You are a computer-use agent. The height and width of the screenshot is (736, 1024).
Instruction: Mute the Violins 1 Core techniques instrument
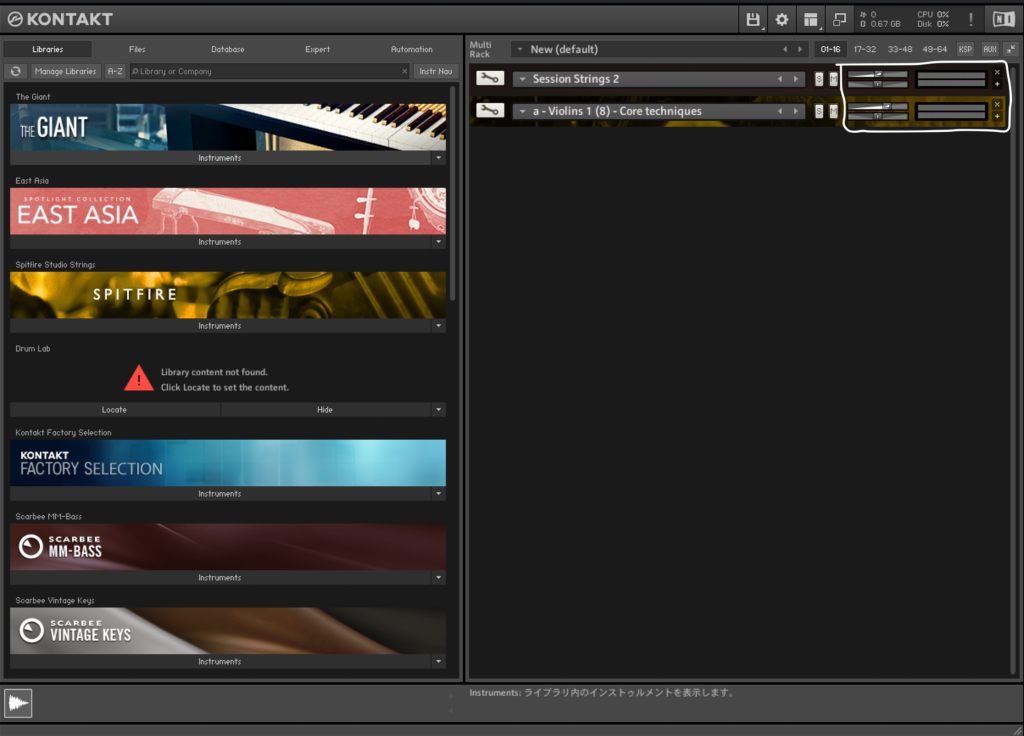(x=832, y=111)
